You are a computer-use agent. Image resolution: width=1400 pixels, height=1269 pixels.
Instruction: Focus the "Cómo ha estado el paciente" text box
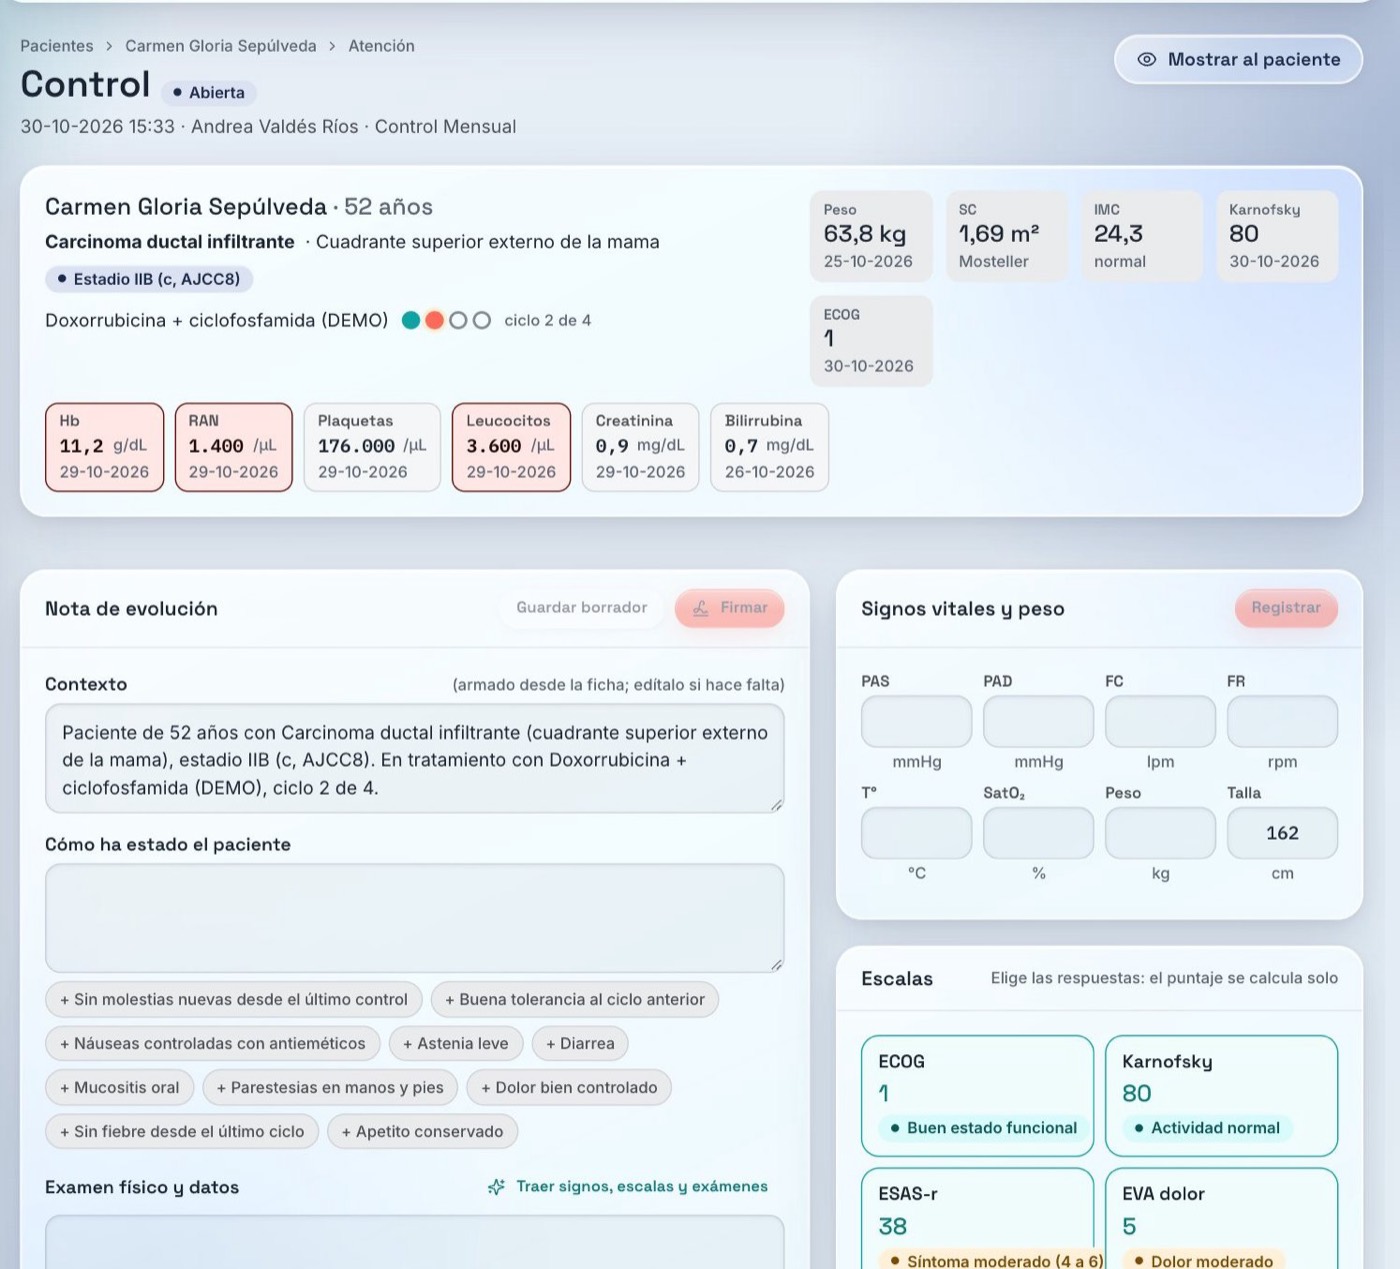(x=415, y=918)
